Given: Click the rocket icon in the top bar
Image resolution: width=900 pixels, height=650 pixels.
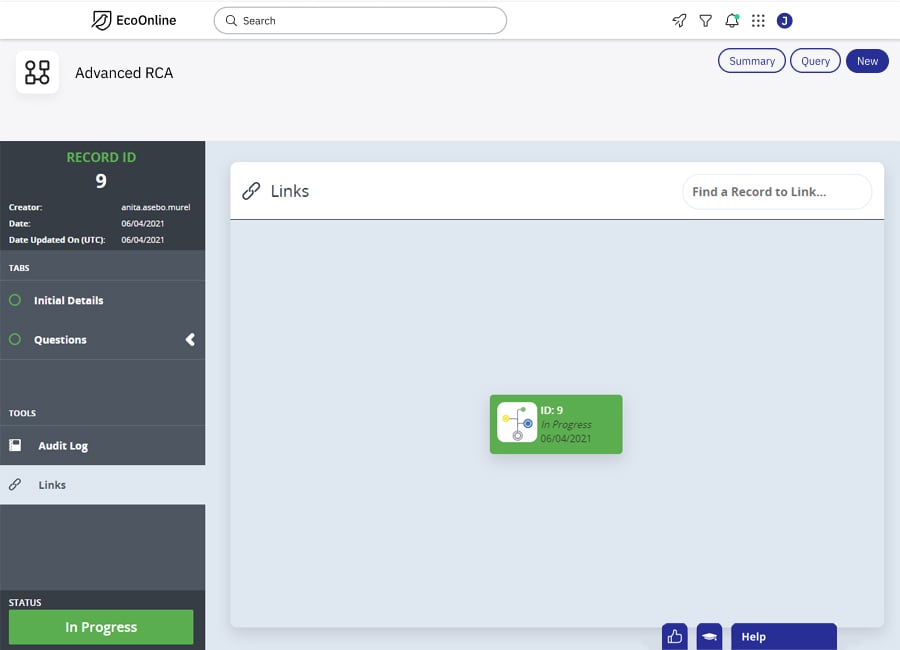Looking at the screenshot, I should click(679, 21).
